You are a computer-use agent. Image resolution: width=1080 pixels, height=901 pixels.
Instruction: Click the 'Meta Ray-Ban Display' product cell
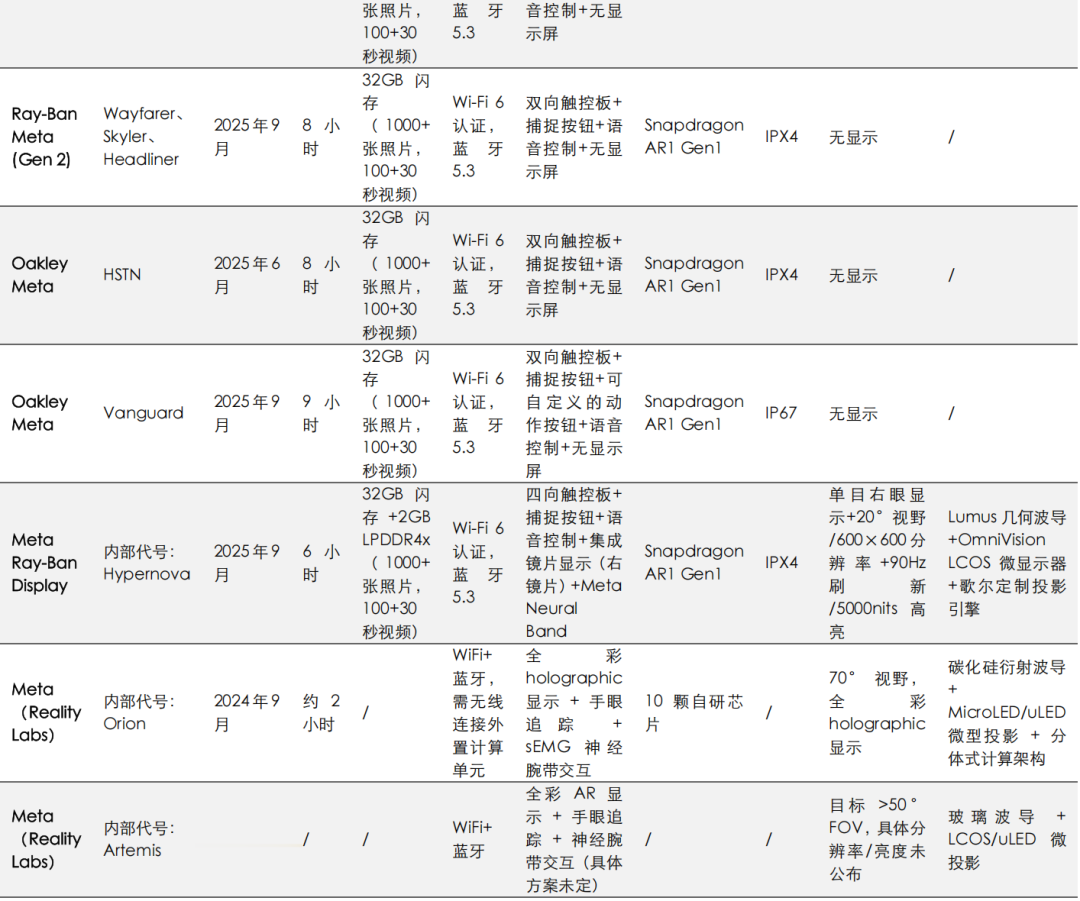click(44, 562)
